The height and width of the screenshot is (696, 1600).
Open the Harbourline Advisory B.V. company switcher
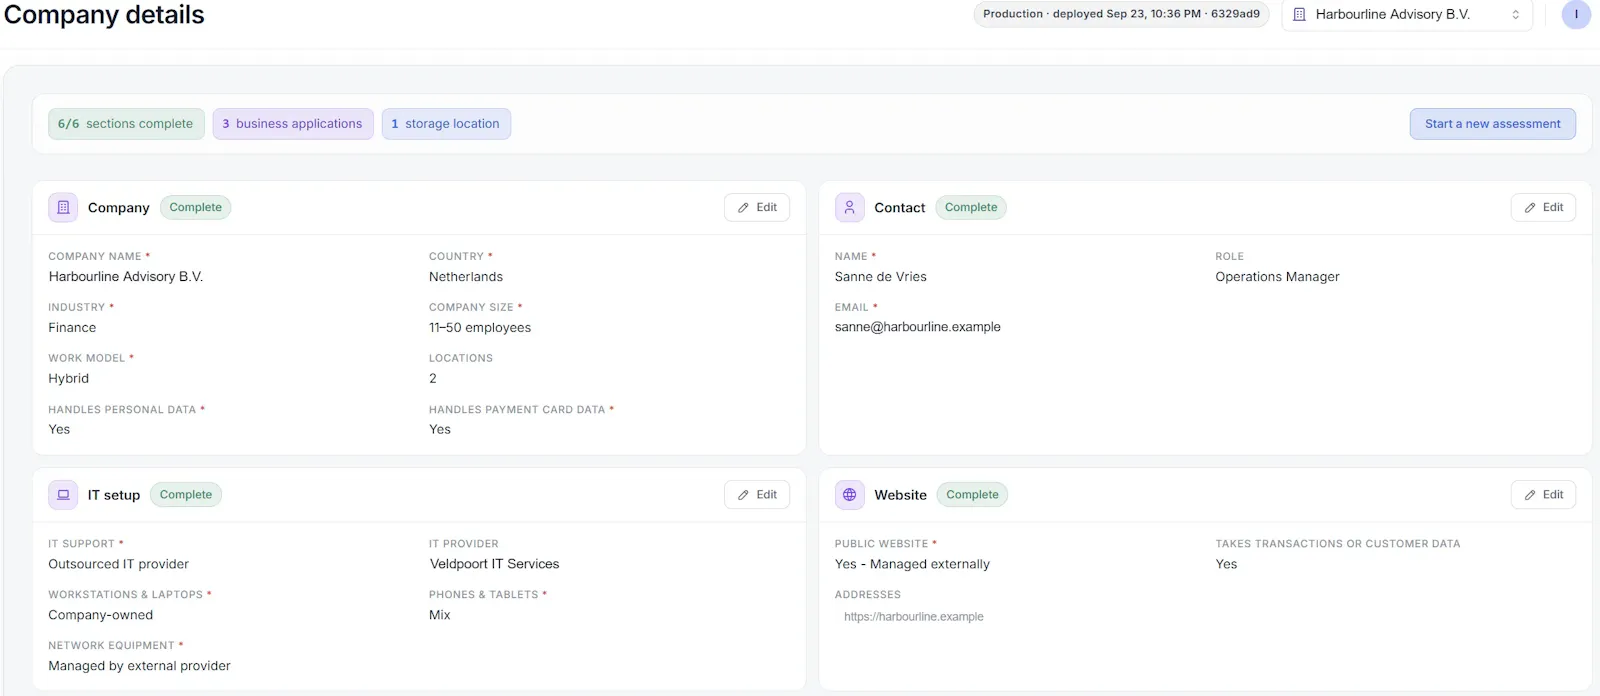point(1406,14)
